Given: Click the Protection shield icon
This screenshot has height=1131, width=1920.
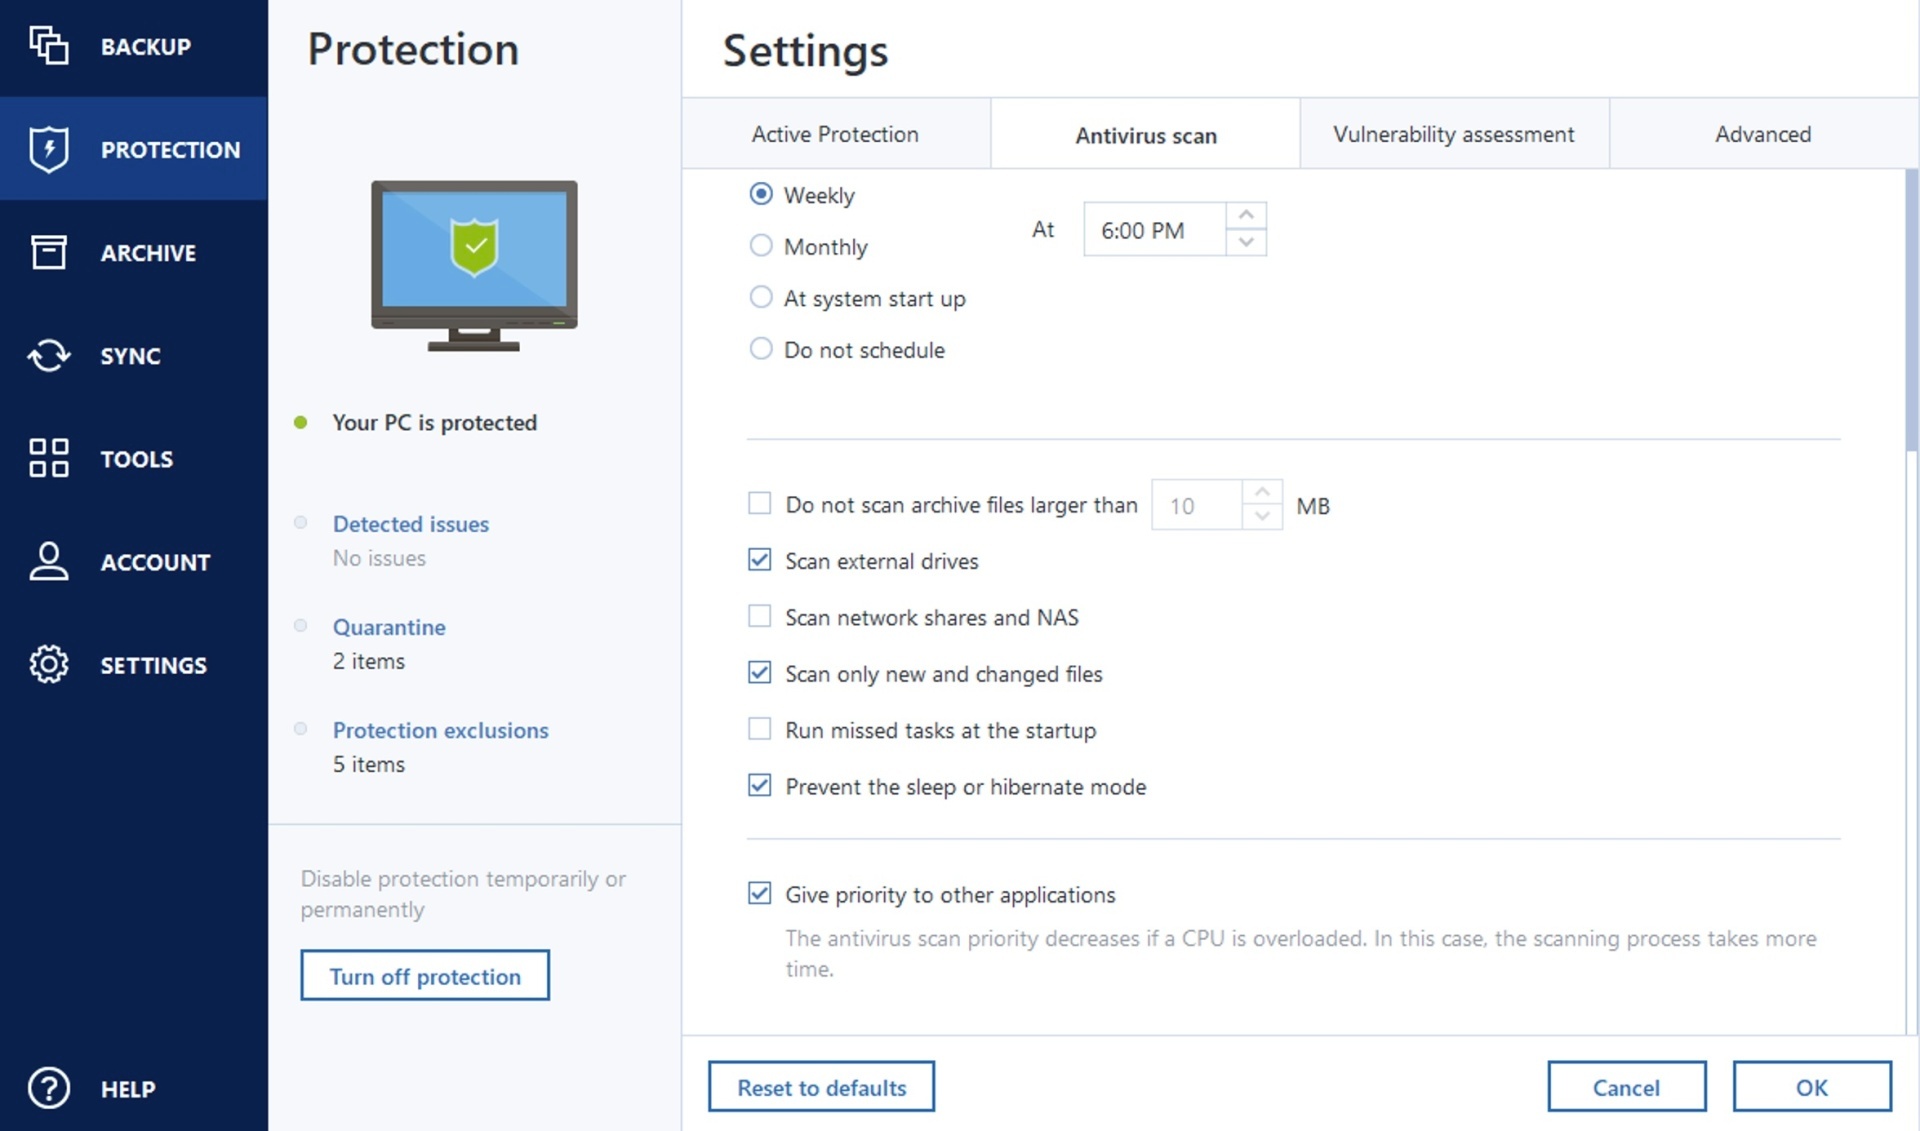Looking at the screenshot, I should click(x=48, y=150).
